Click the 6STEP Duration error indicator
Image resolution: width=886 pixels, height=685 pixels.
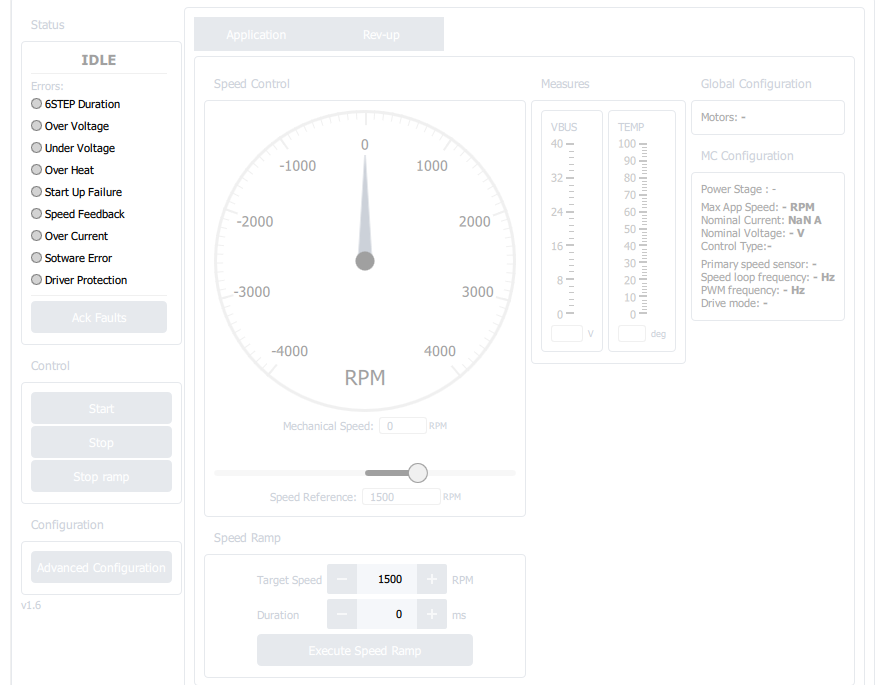coord(36,103)
